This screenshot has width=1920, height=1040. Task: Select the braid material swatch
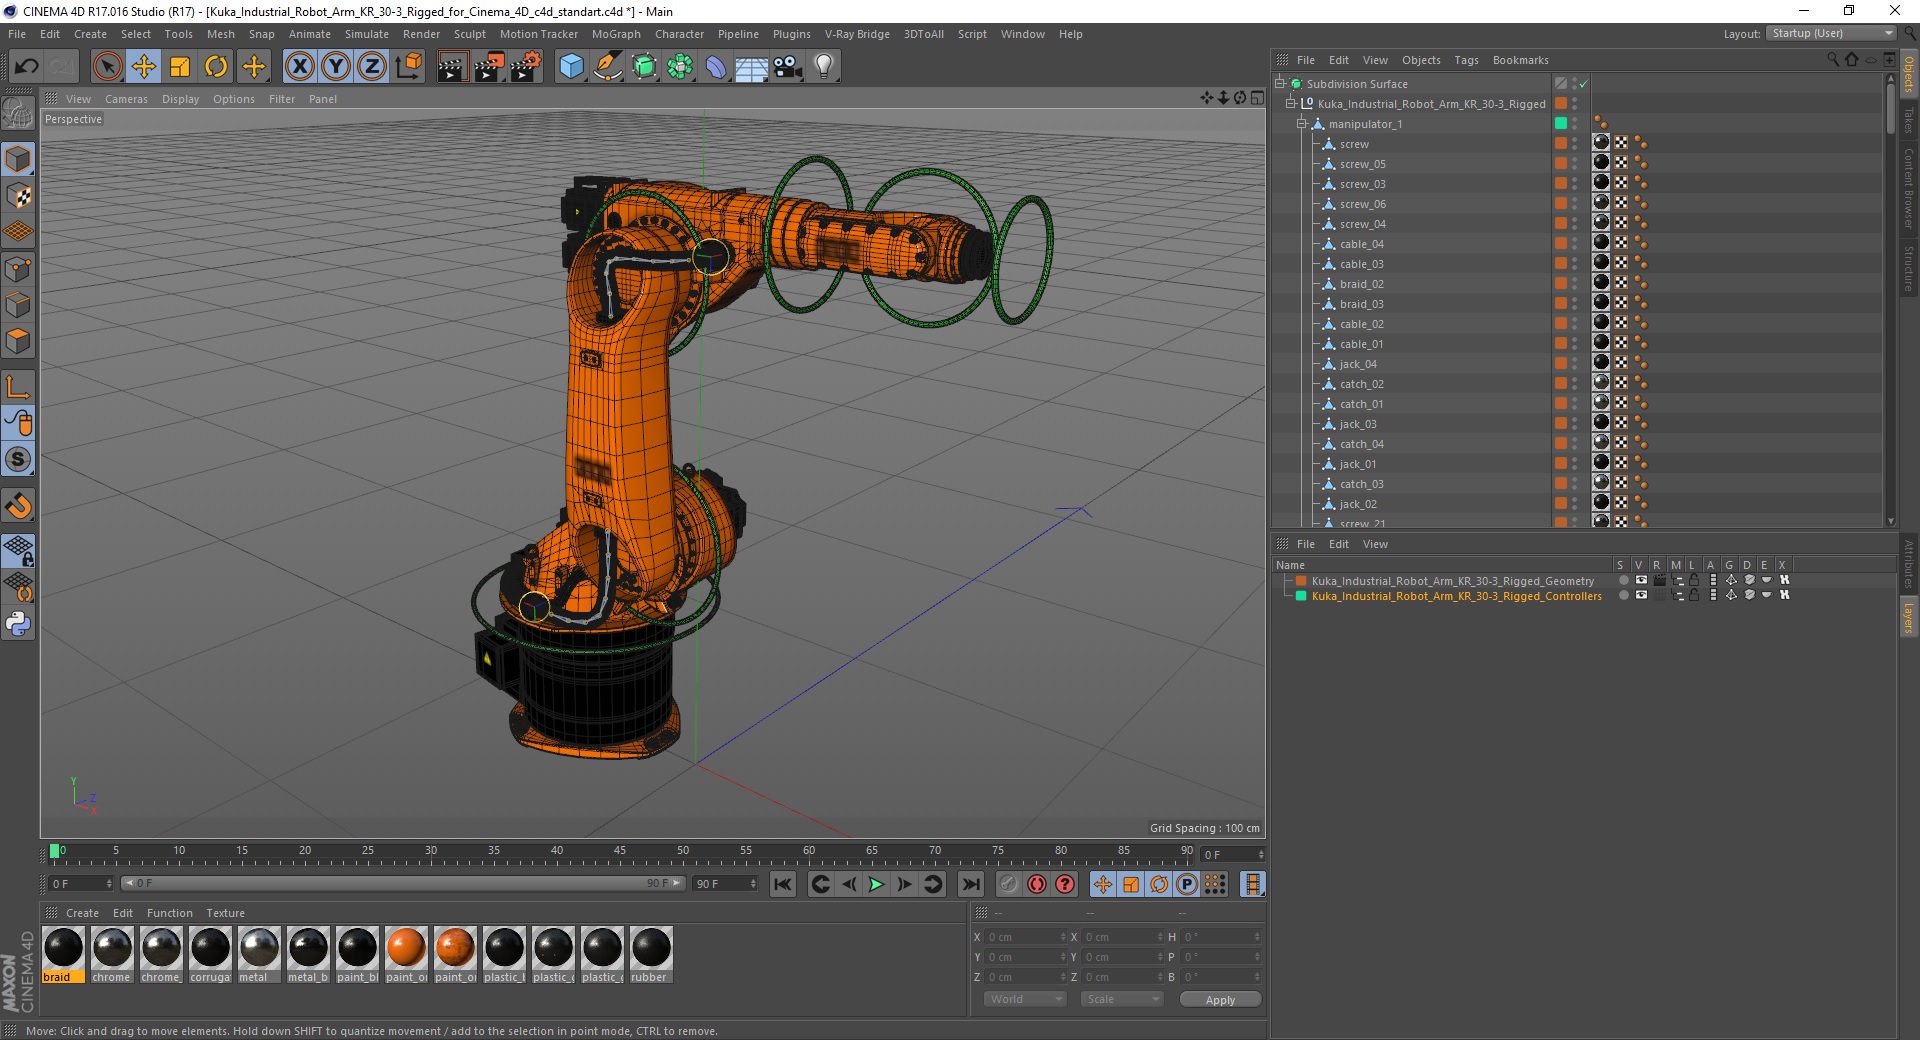tap(64, 955)
